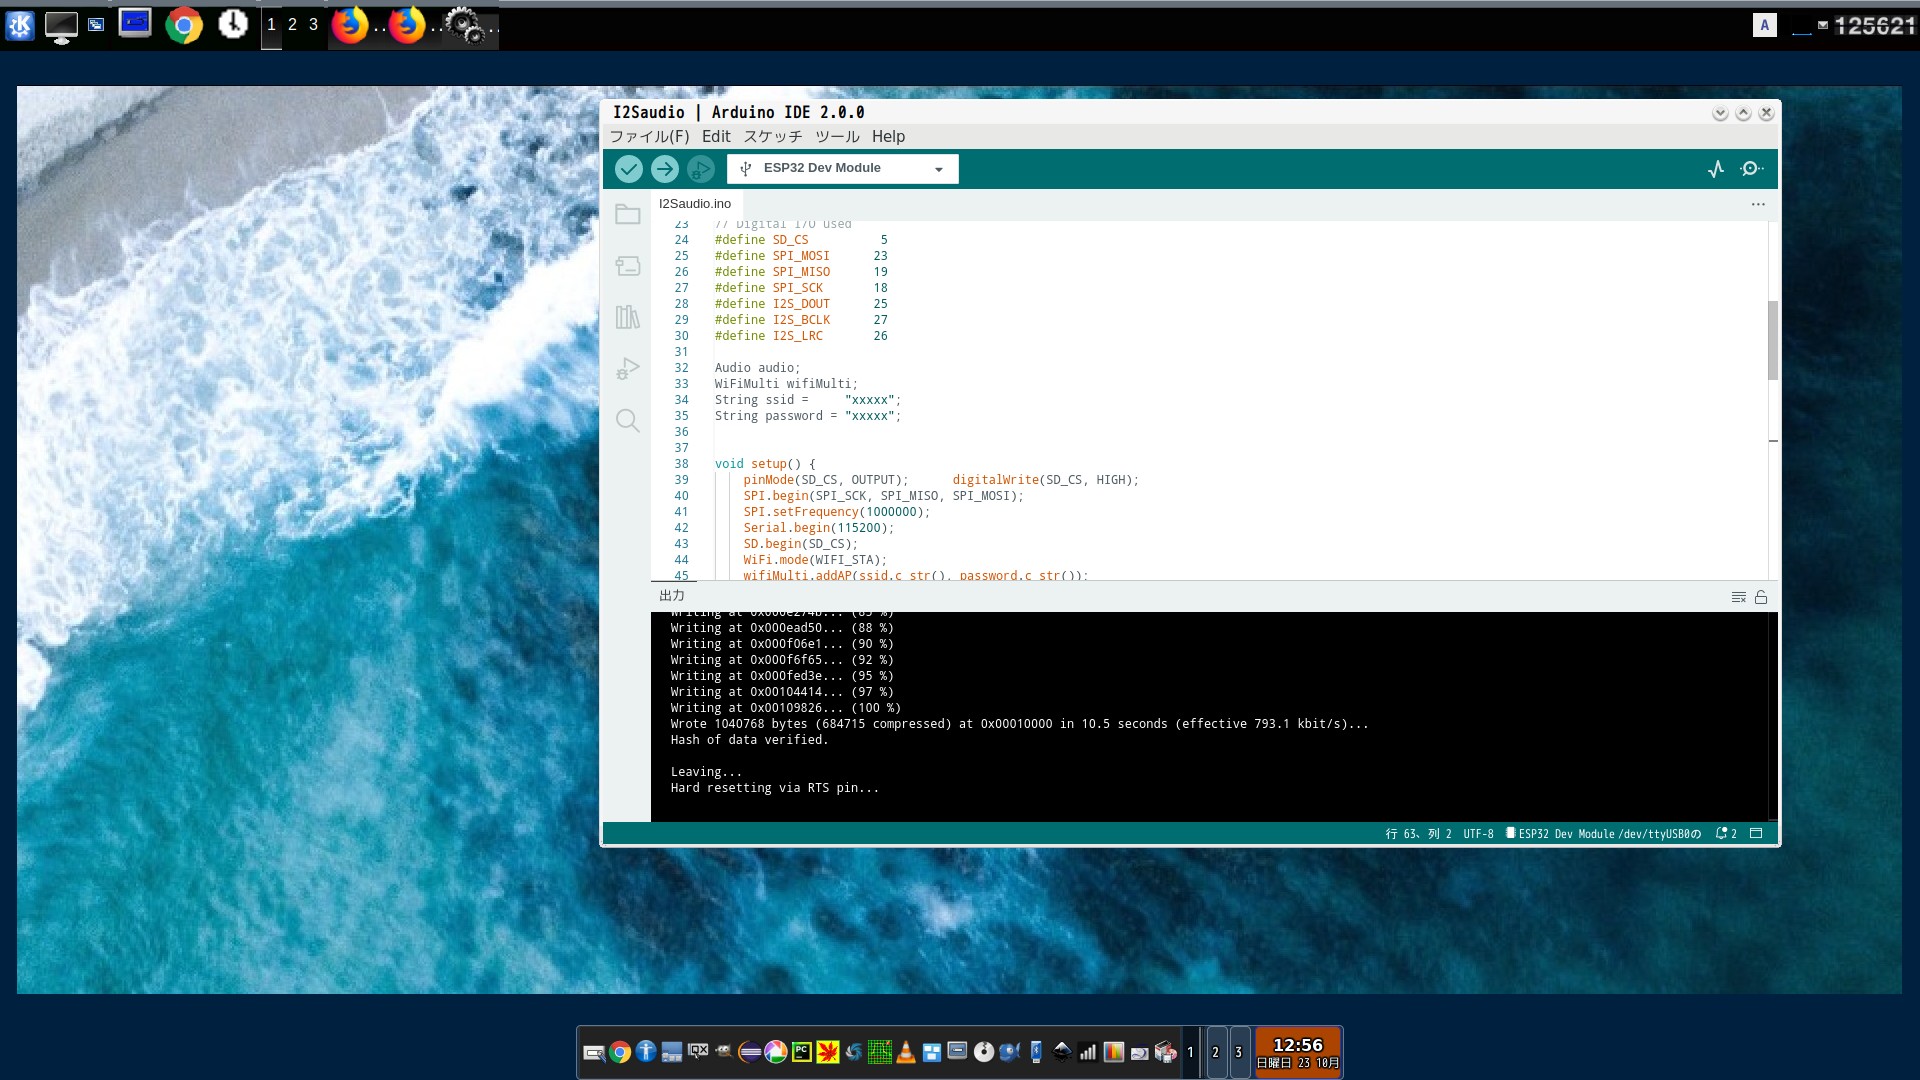Open the Serial Plotter
The width and height of the screenshot is (1920, 1080).
click(x=1716, y=169)
